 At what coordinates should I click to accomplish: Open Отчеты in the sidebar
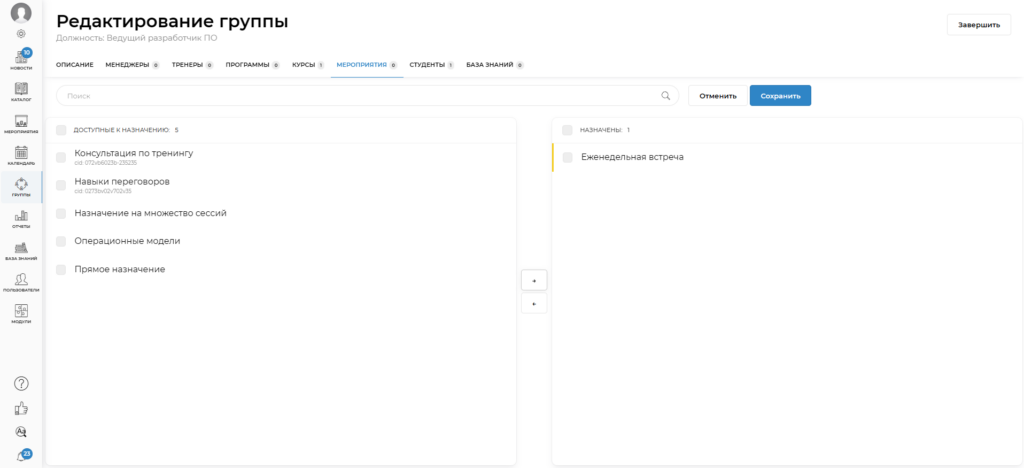point(21,219)
